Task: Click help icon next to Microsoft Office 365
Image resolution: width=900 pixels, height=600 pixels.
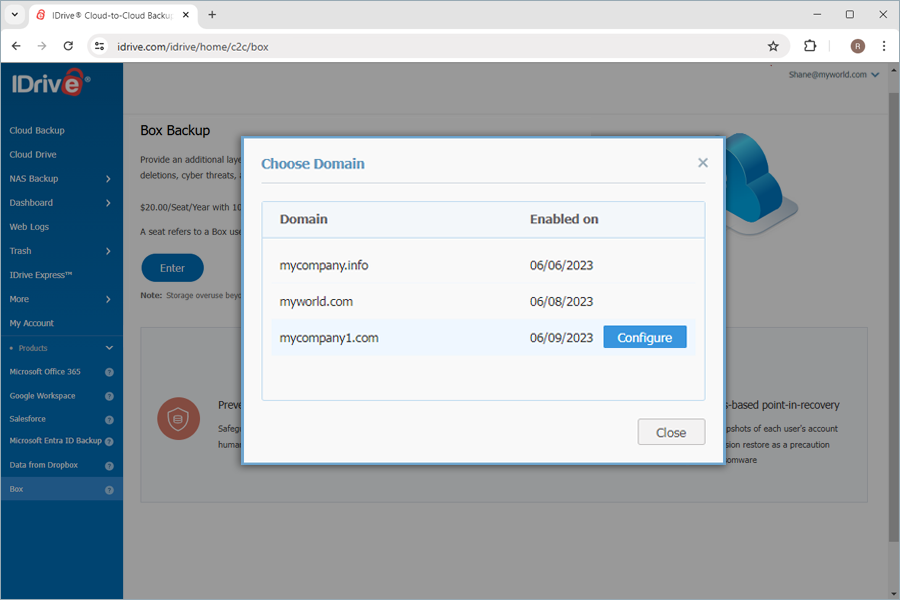Action: (x=109, y=372)
